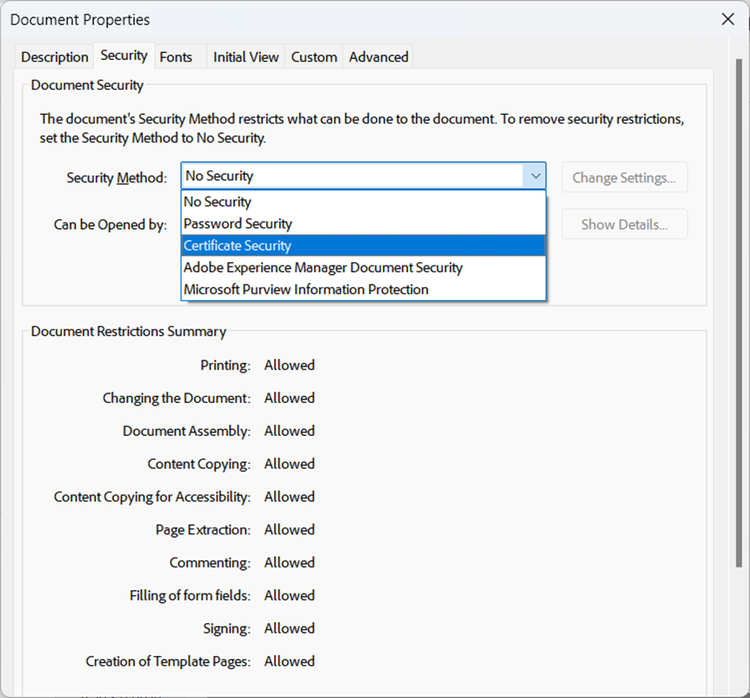Click the Signing Allowed value
This screenshot has height=698, width=750.
point(289,628)
